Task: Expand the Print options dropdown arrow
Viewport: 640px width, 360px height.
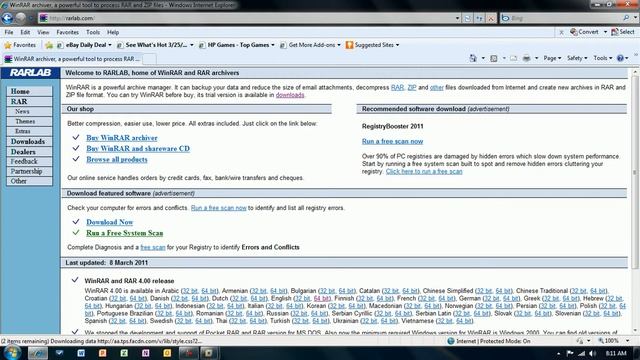Action: click(x=536, y=58)
